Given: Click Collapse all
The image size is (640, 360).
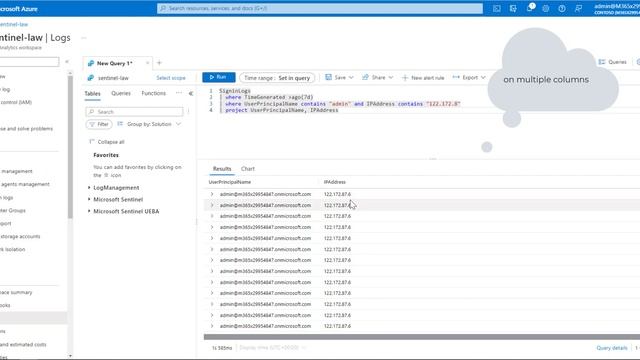Looking at the screenshot, I should (x=107, y=142).
